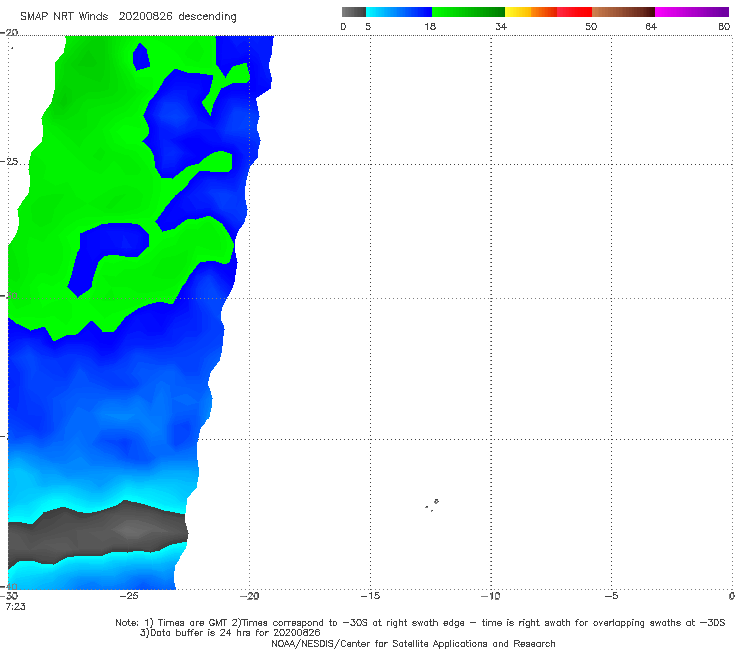Click the note "3)Data buffer is 24 hrs"
Screen dimensions: 740x650
point(230,633)
